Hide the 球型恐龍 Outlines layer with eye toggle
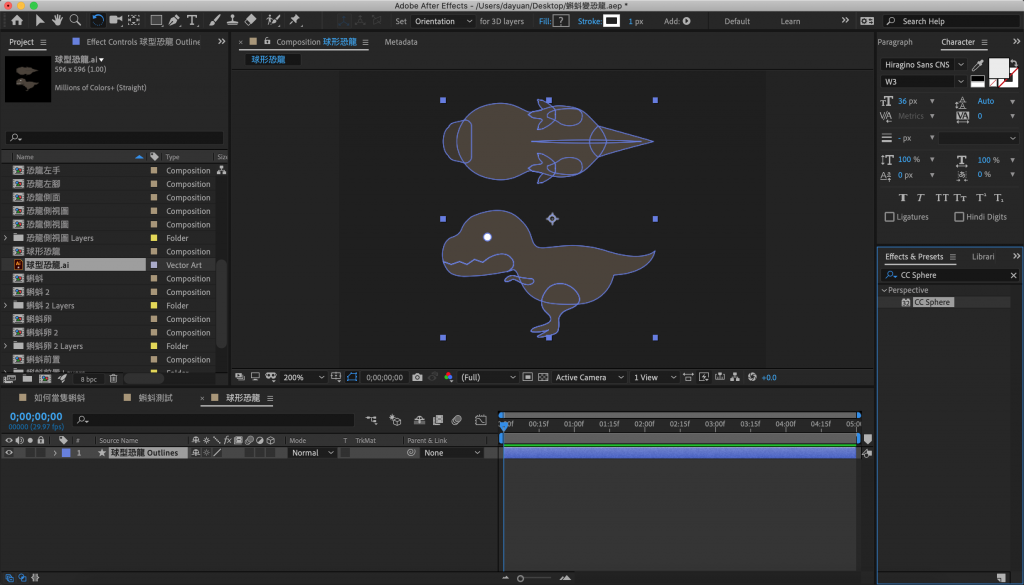This screenshot has width=1024, height=585. tap(9, 453)
